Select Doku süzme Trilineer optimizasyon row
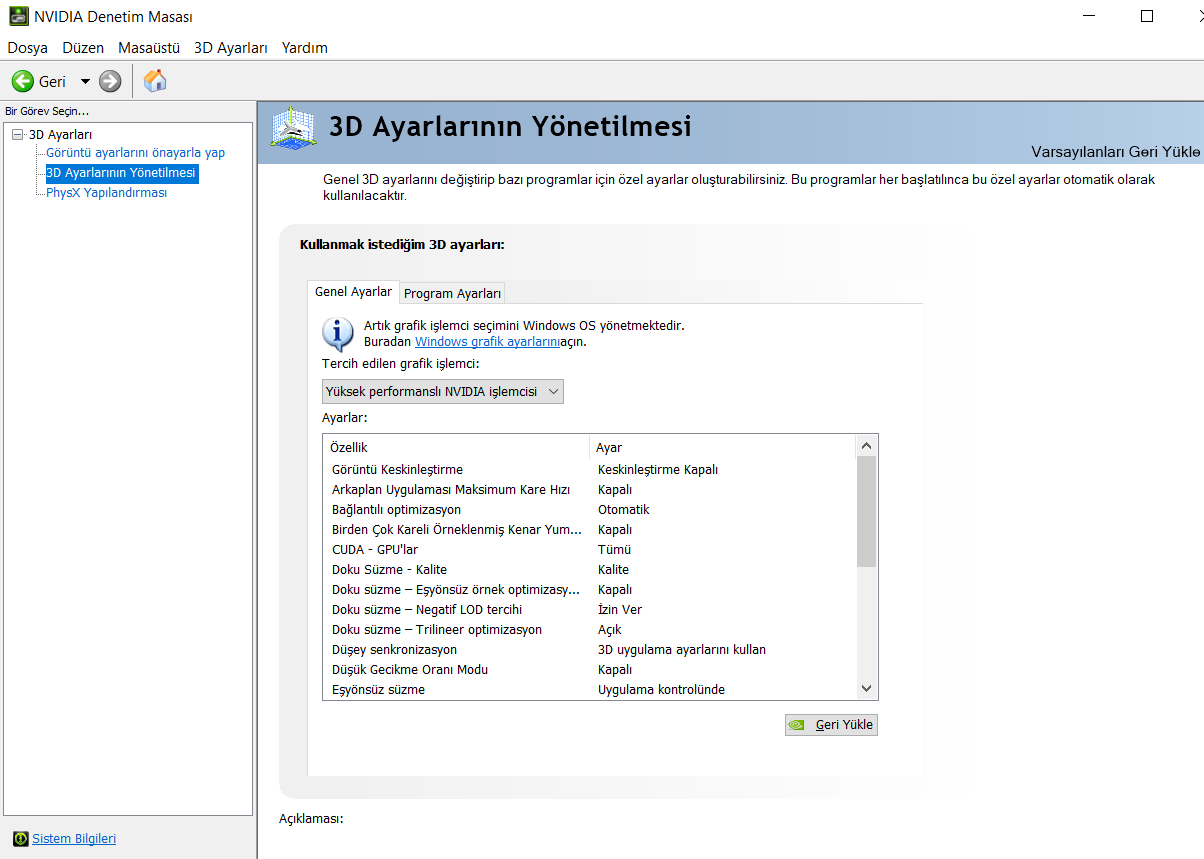The image size is (1204, 859). point(590,629)
